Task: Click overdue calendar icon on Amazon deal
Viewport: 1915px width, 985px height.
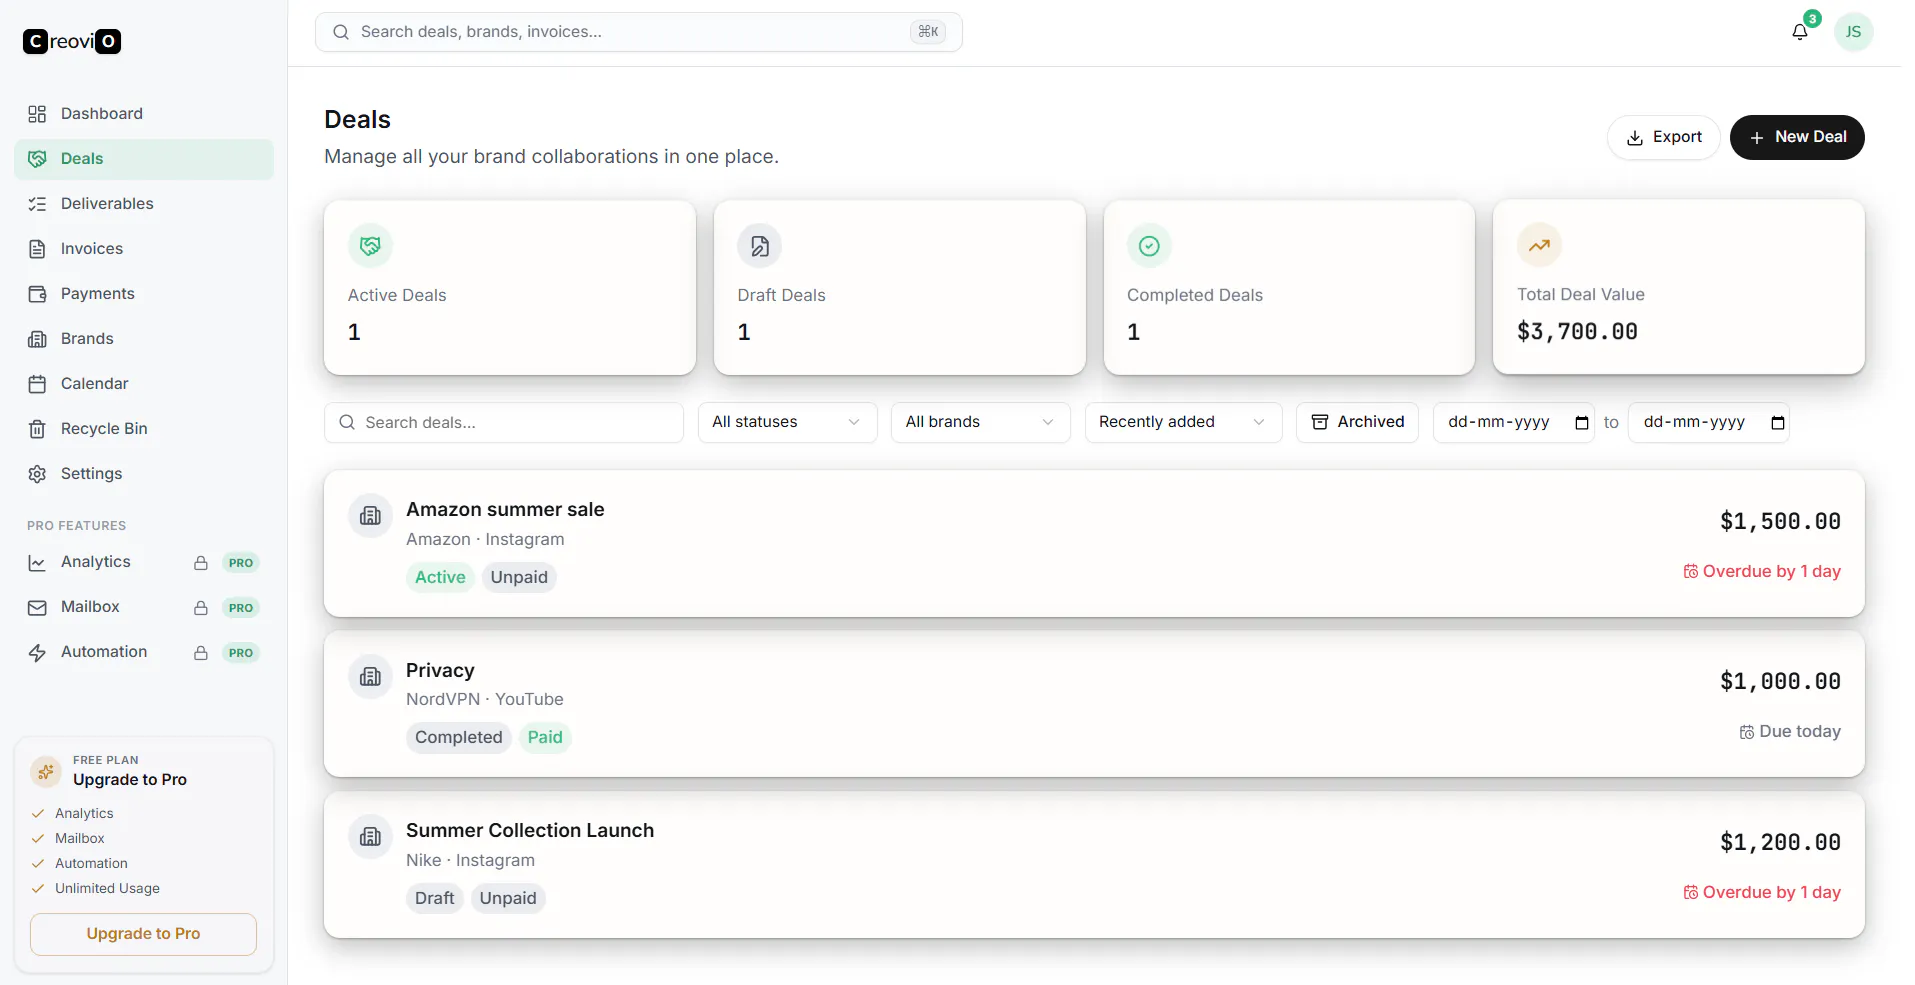Action: pyautogui.click(x=1690, y=572)
